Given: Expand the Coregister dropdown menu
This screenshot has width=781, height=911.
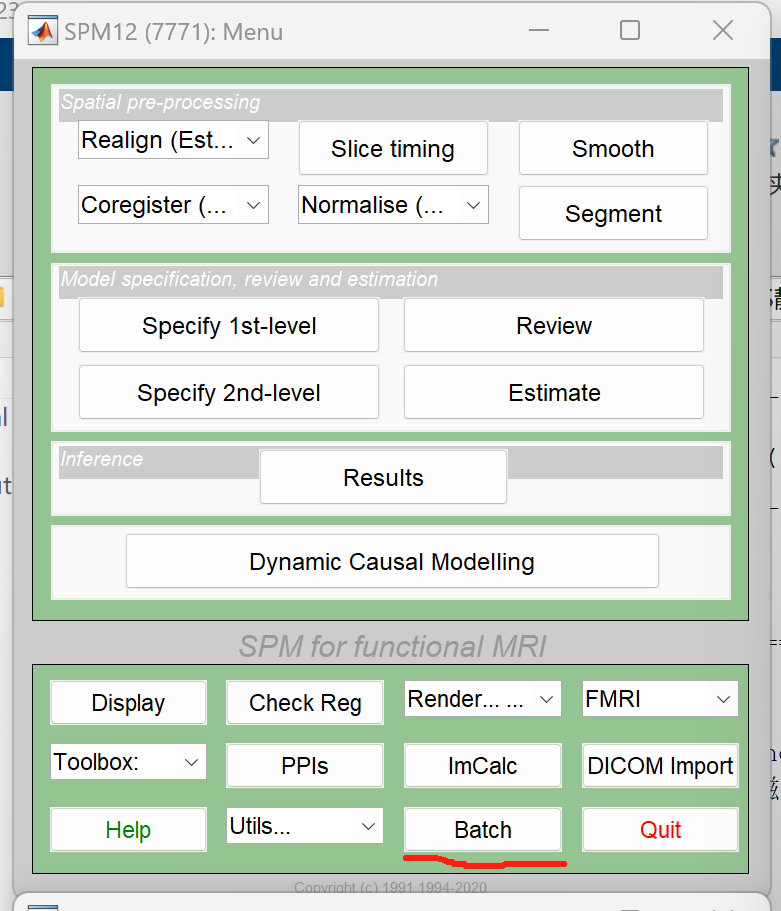Looking at the screenshot, I should (173, 205).
